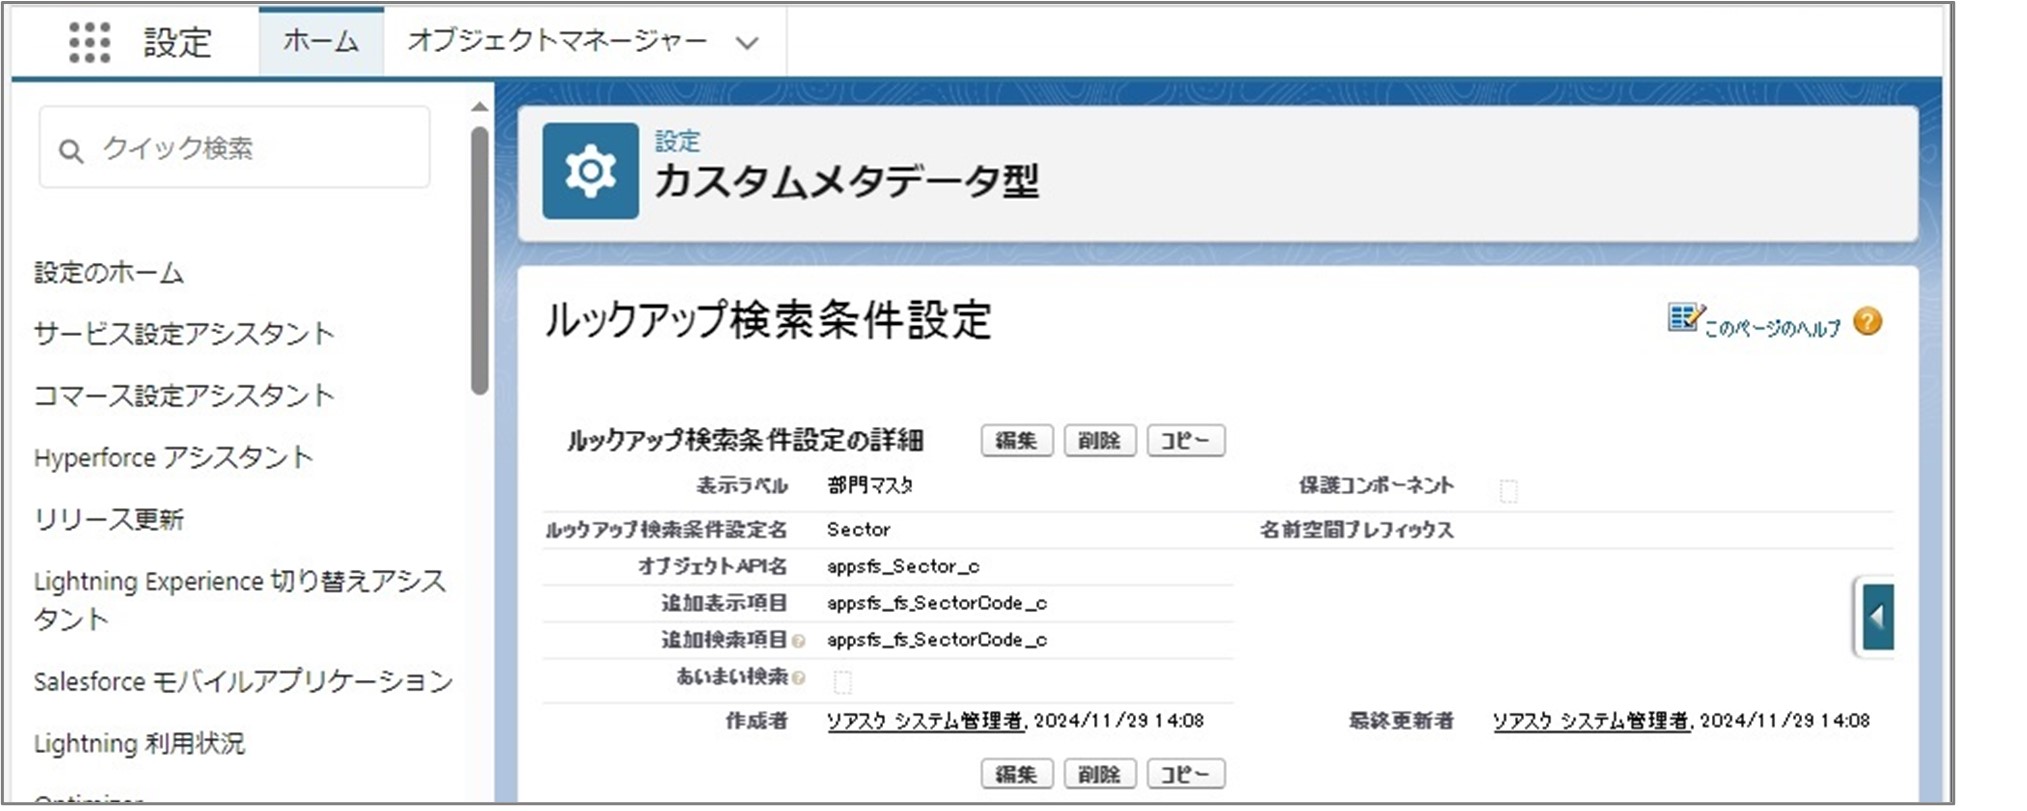Focus the クイック検索 input field
Image resolution: width=2027 pixels, height=811 pixels.
pyautogui.click(x=235, y=148)
